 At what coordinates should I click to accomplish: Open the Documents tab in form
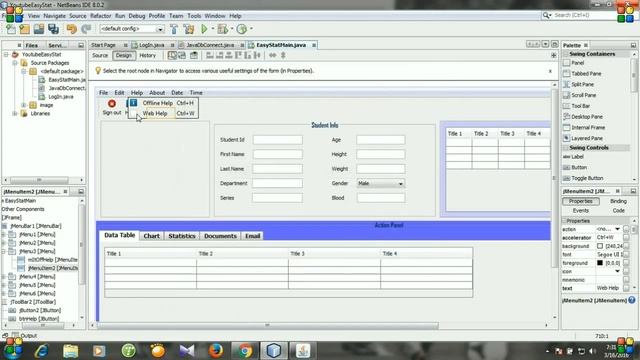pos(220,236)
